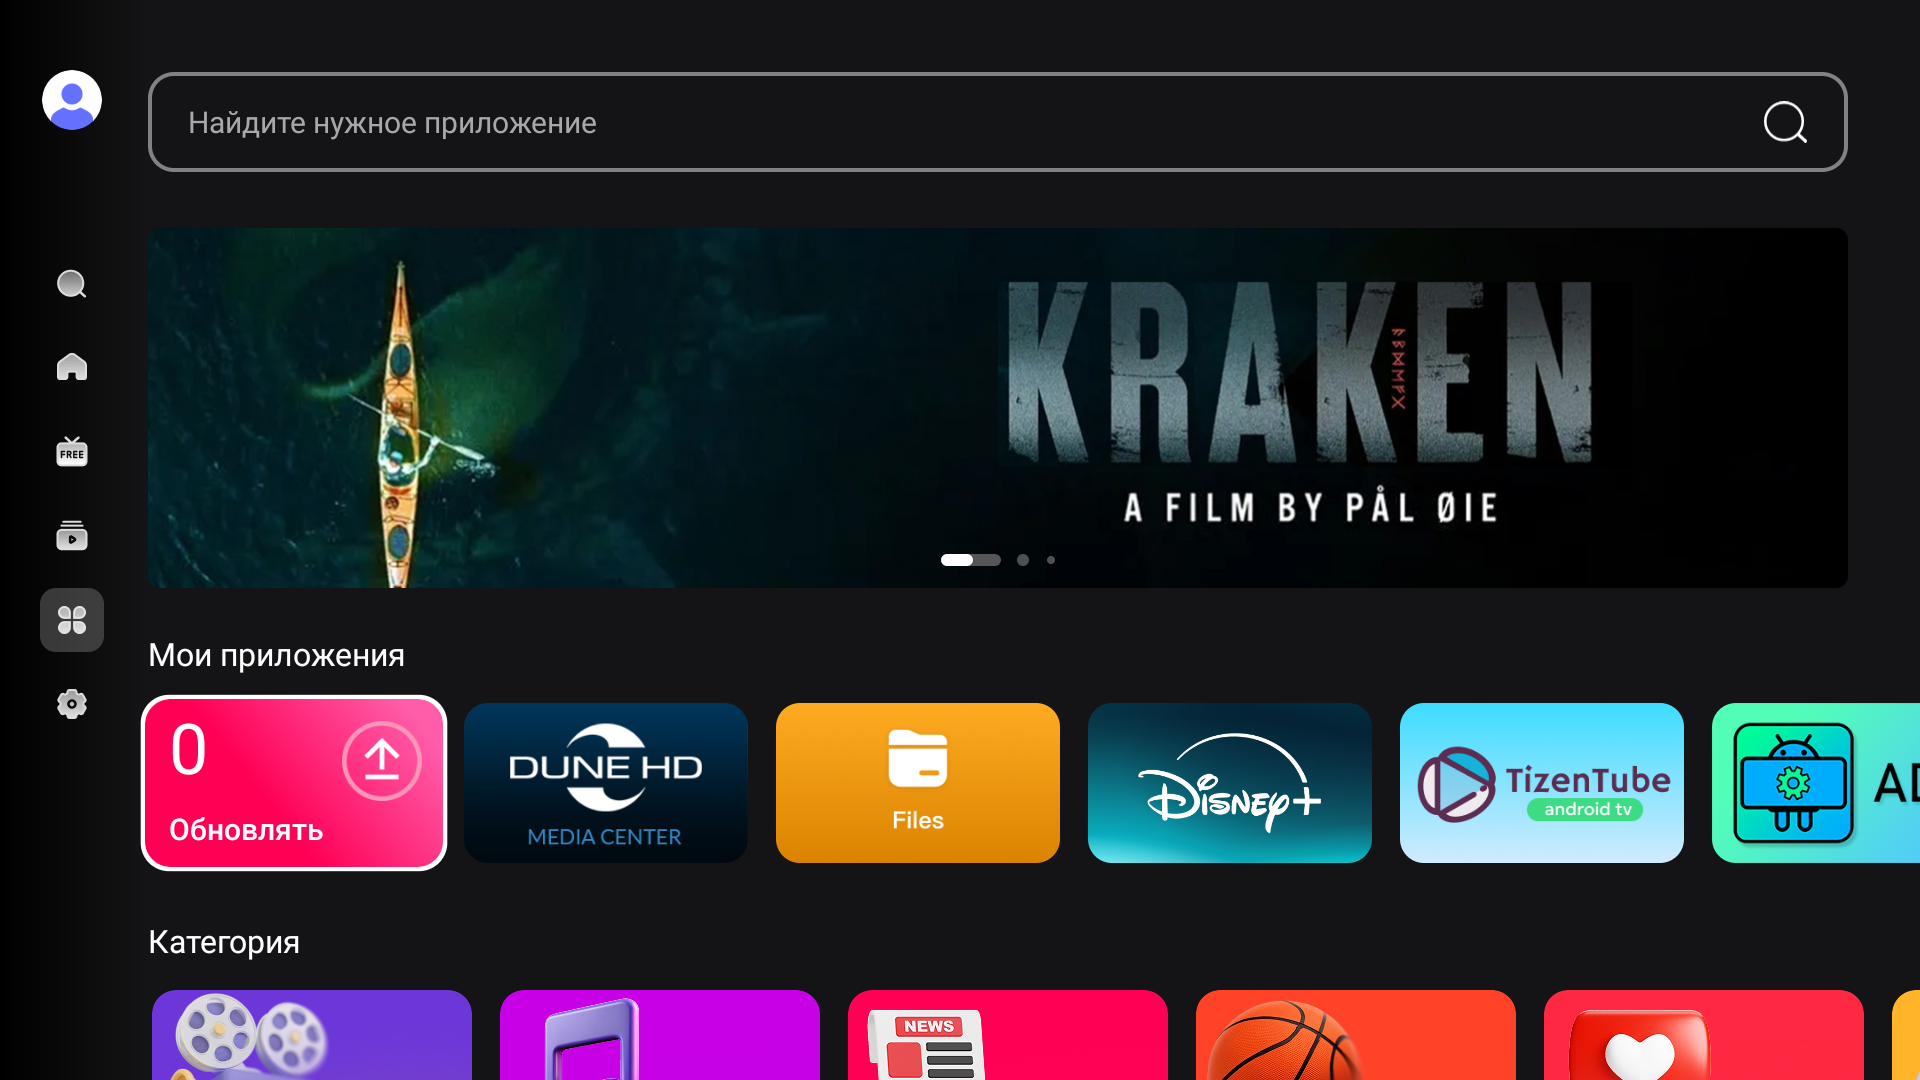Screen dimensions: 1920x1080
Task: Open the video library sidebar icon
Action: click(72, 536)
